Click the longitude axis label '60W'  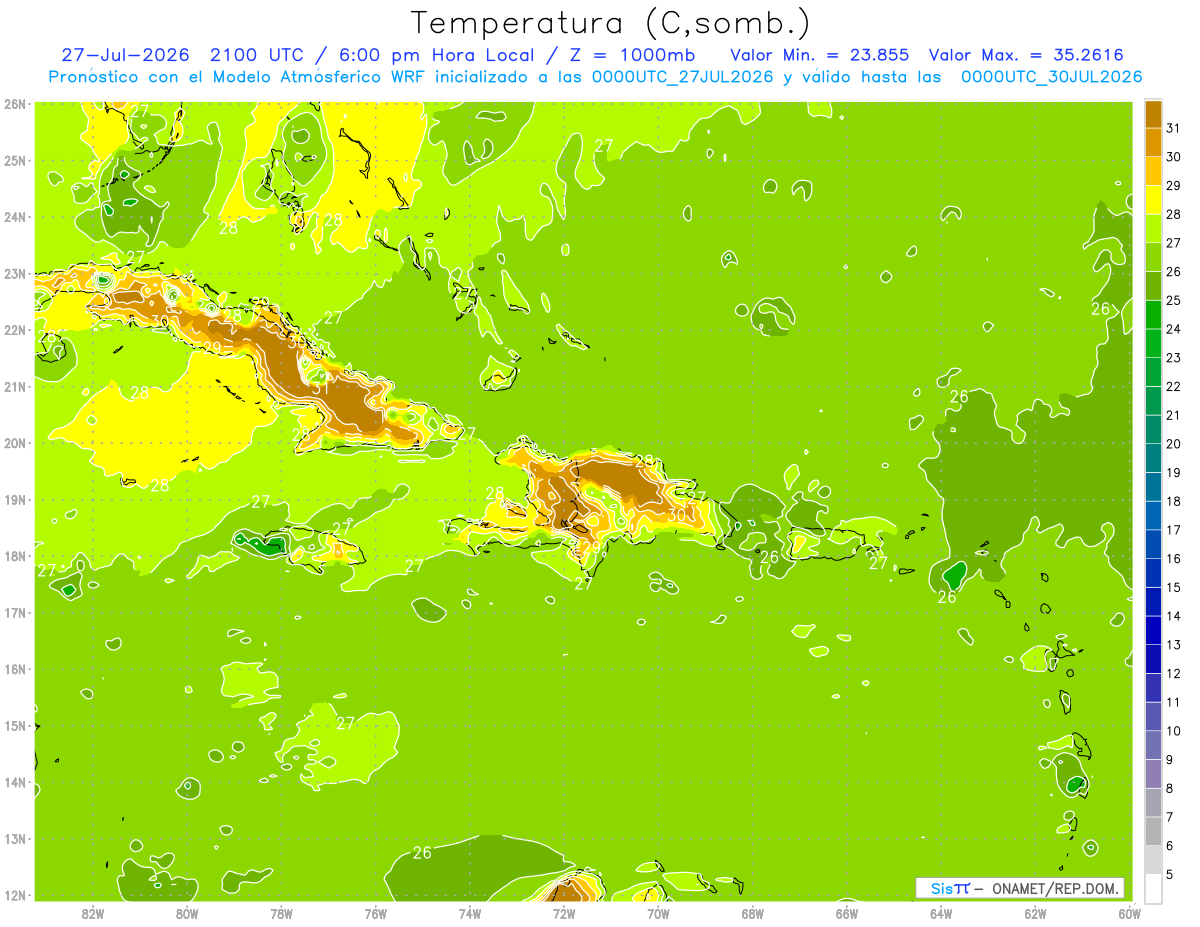(1130, 912)
